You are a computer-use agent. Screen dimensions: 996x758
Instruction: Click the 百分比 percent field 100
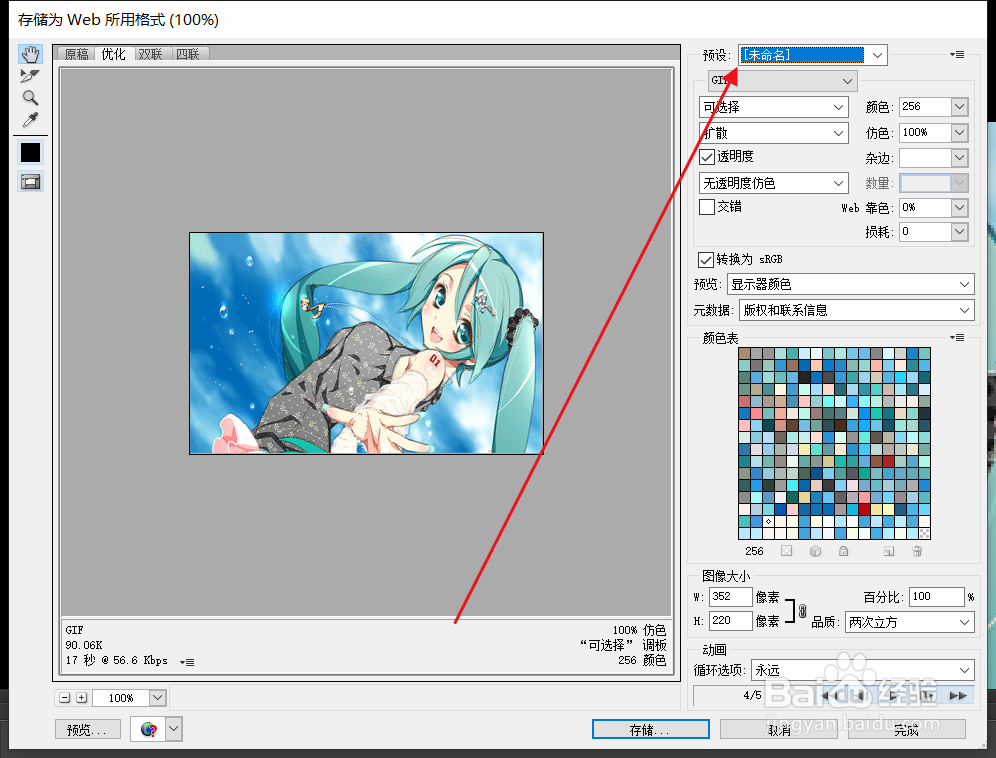tap(936, 597)
